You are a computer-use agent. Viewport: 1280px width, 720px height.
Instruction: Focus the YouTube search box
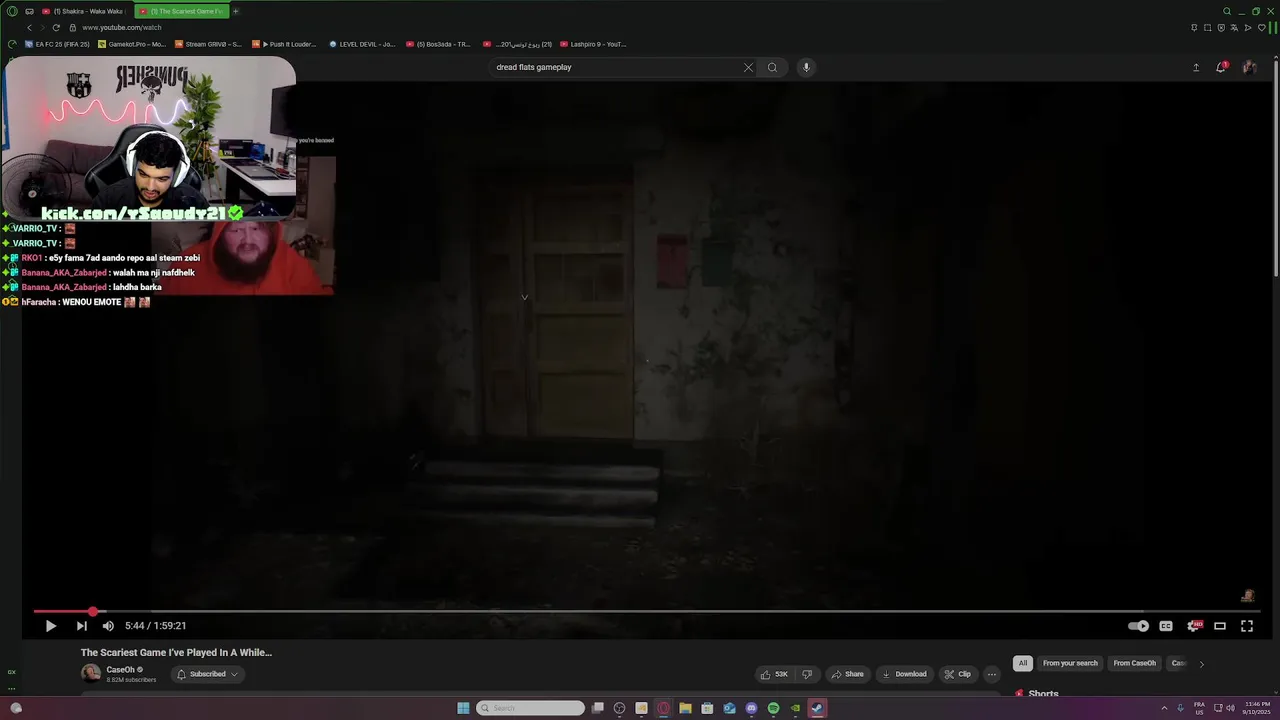[x=615, y=67]
